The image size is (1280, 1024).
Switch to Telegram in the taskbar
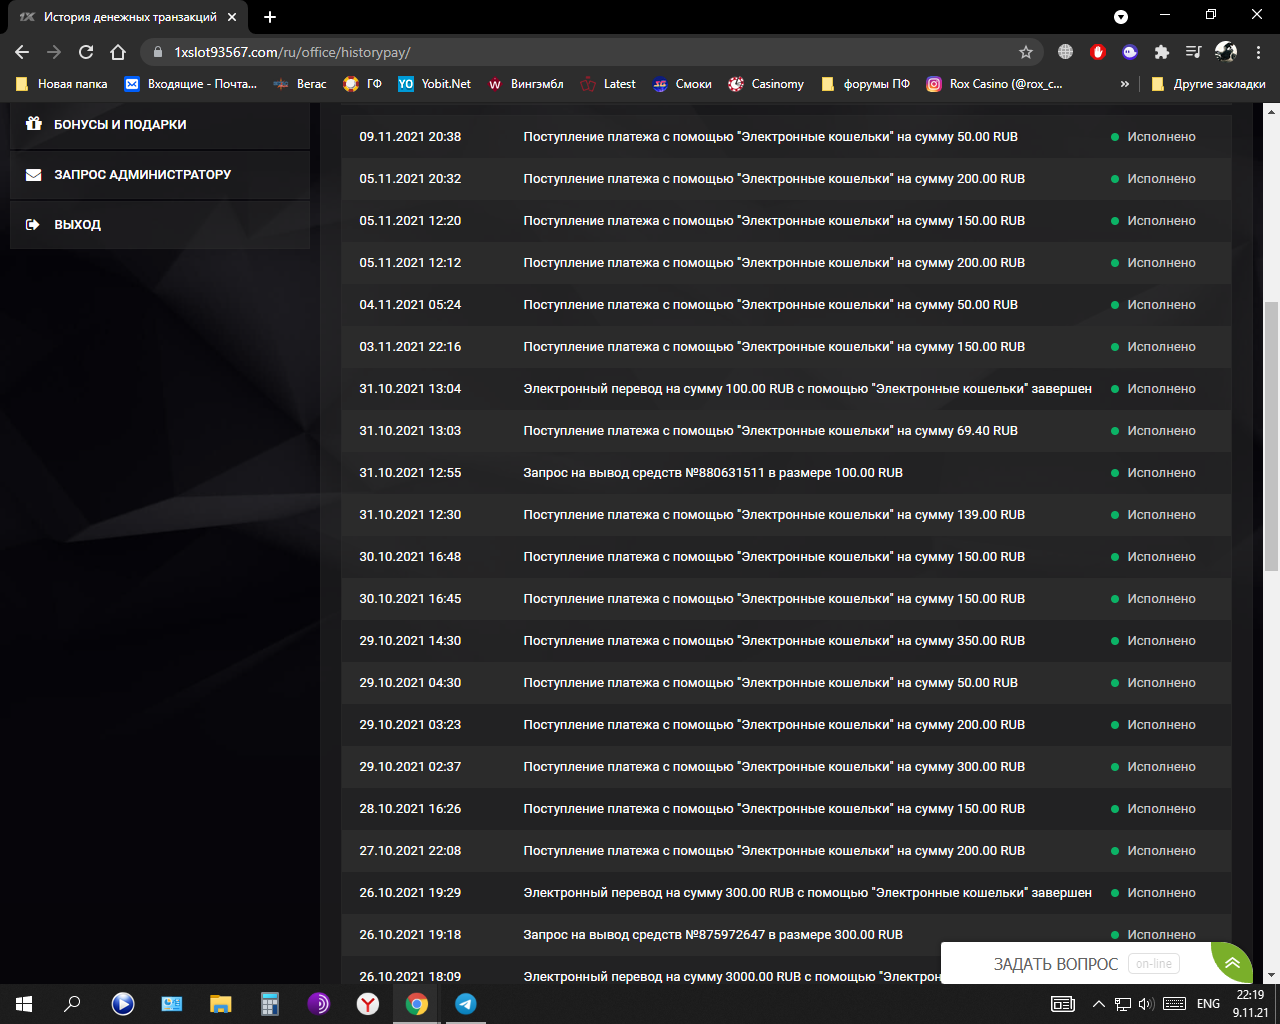466,1004
